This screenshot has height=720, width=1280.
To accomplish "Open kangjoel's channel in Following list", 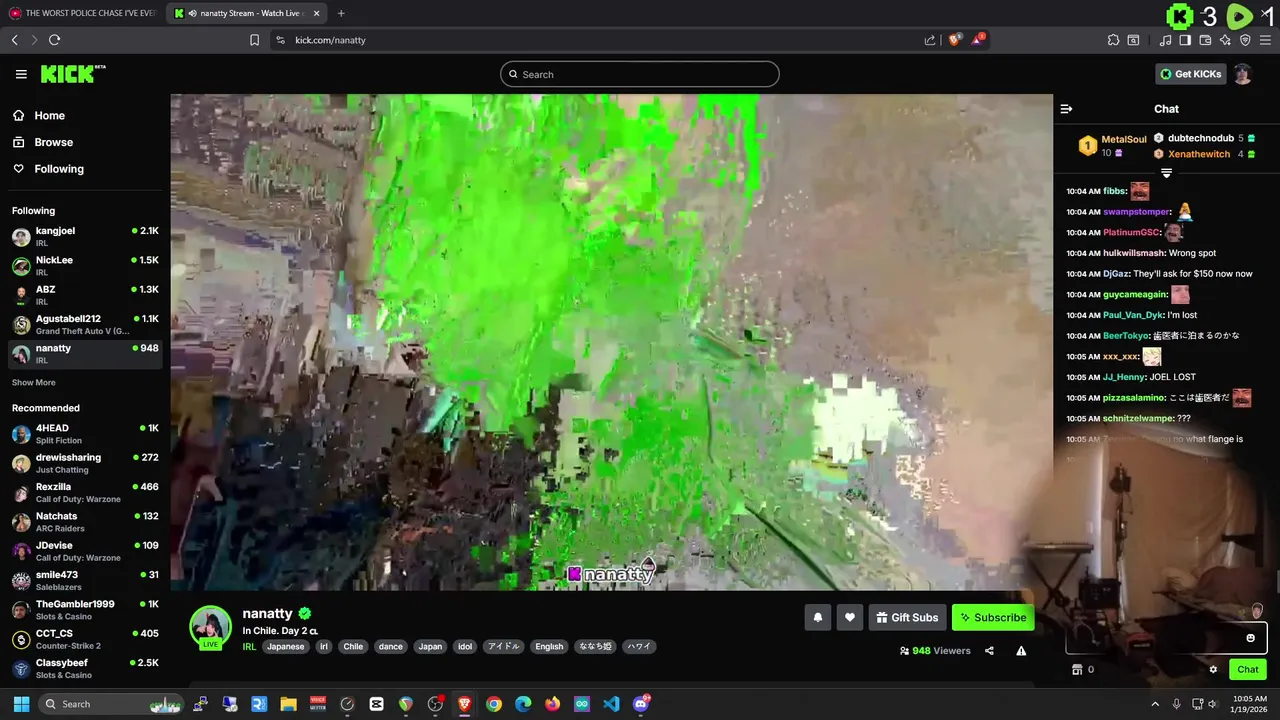I will click(85, 236).
